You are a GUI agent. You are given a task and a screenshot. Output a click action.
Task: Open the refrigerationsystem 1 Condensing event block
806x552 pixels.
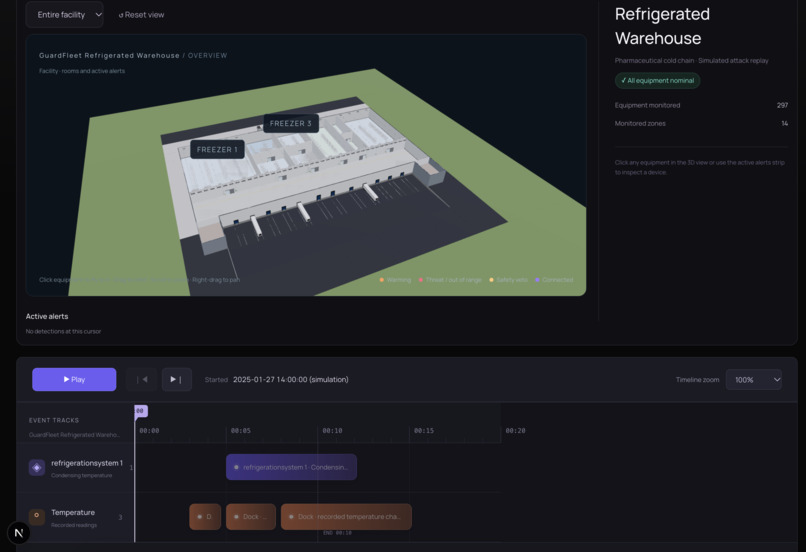[291, 467]
